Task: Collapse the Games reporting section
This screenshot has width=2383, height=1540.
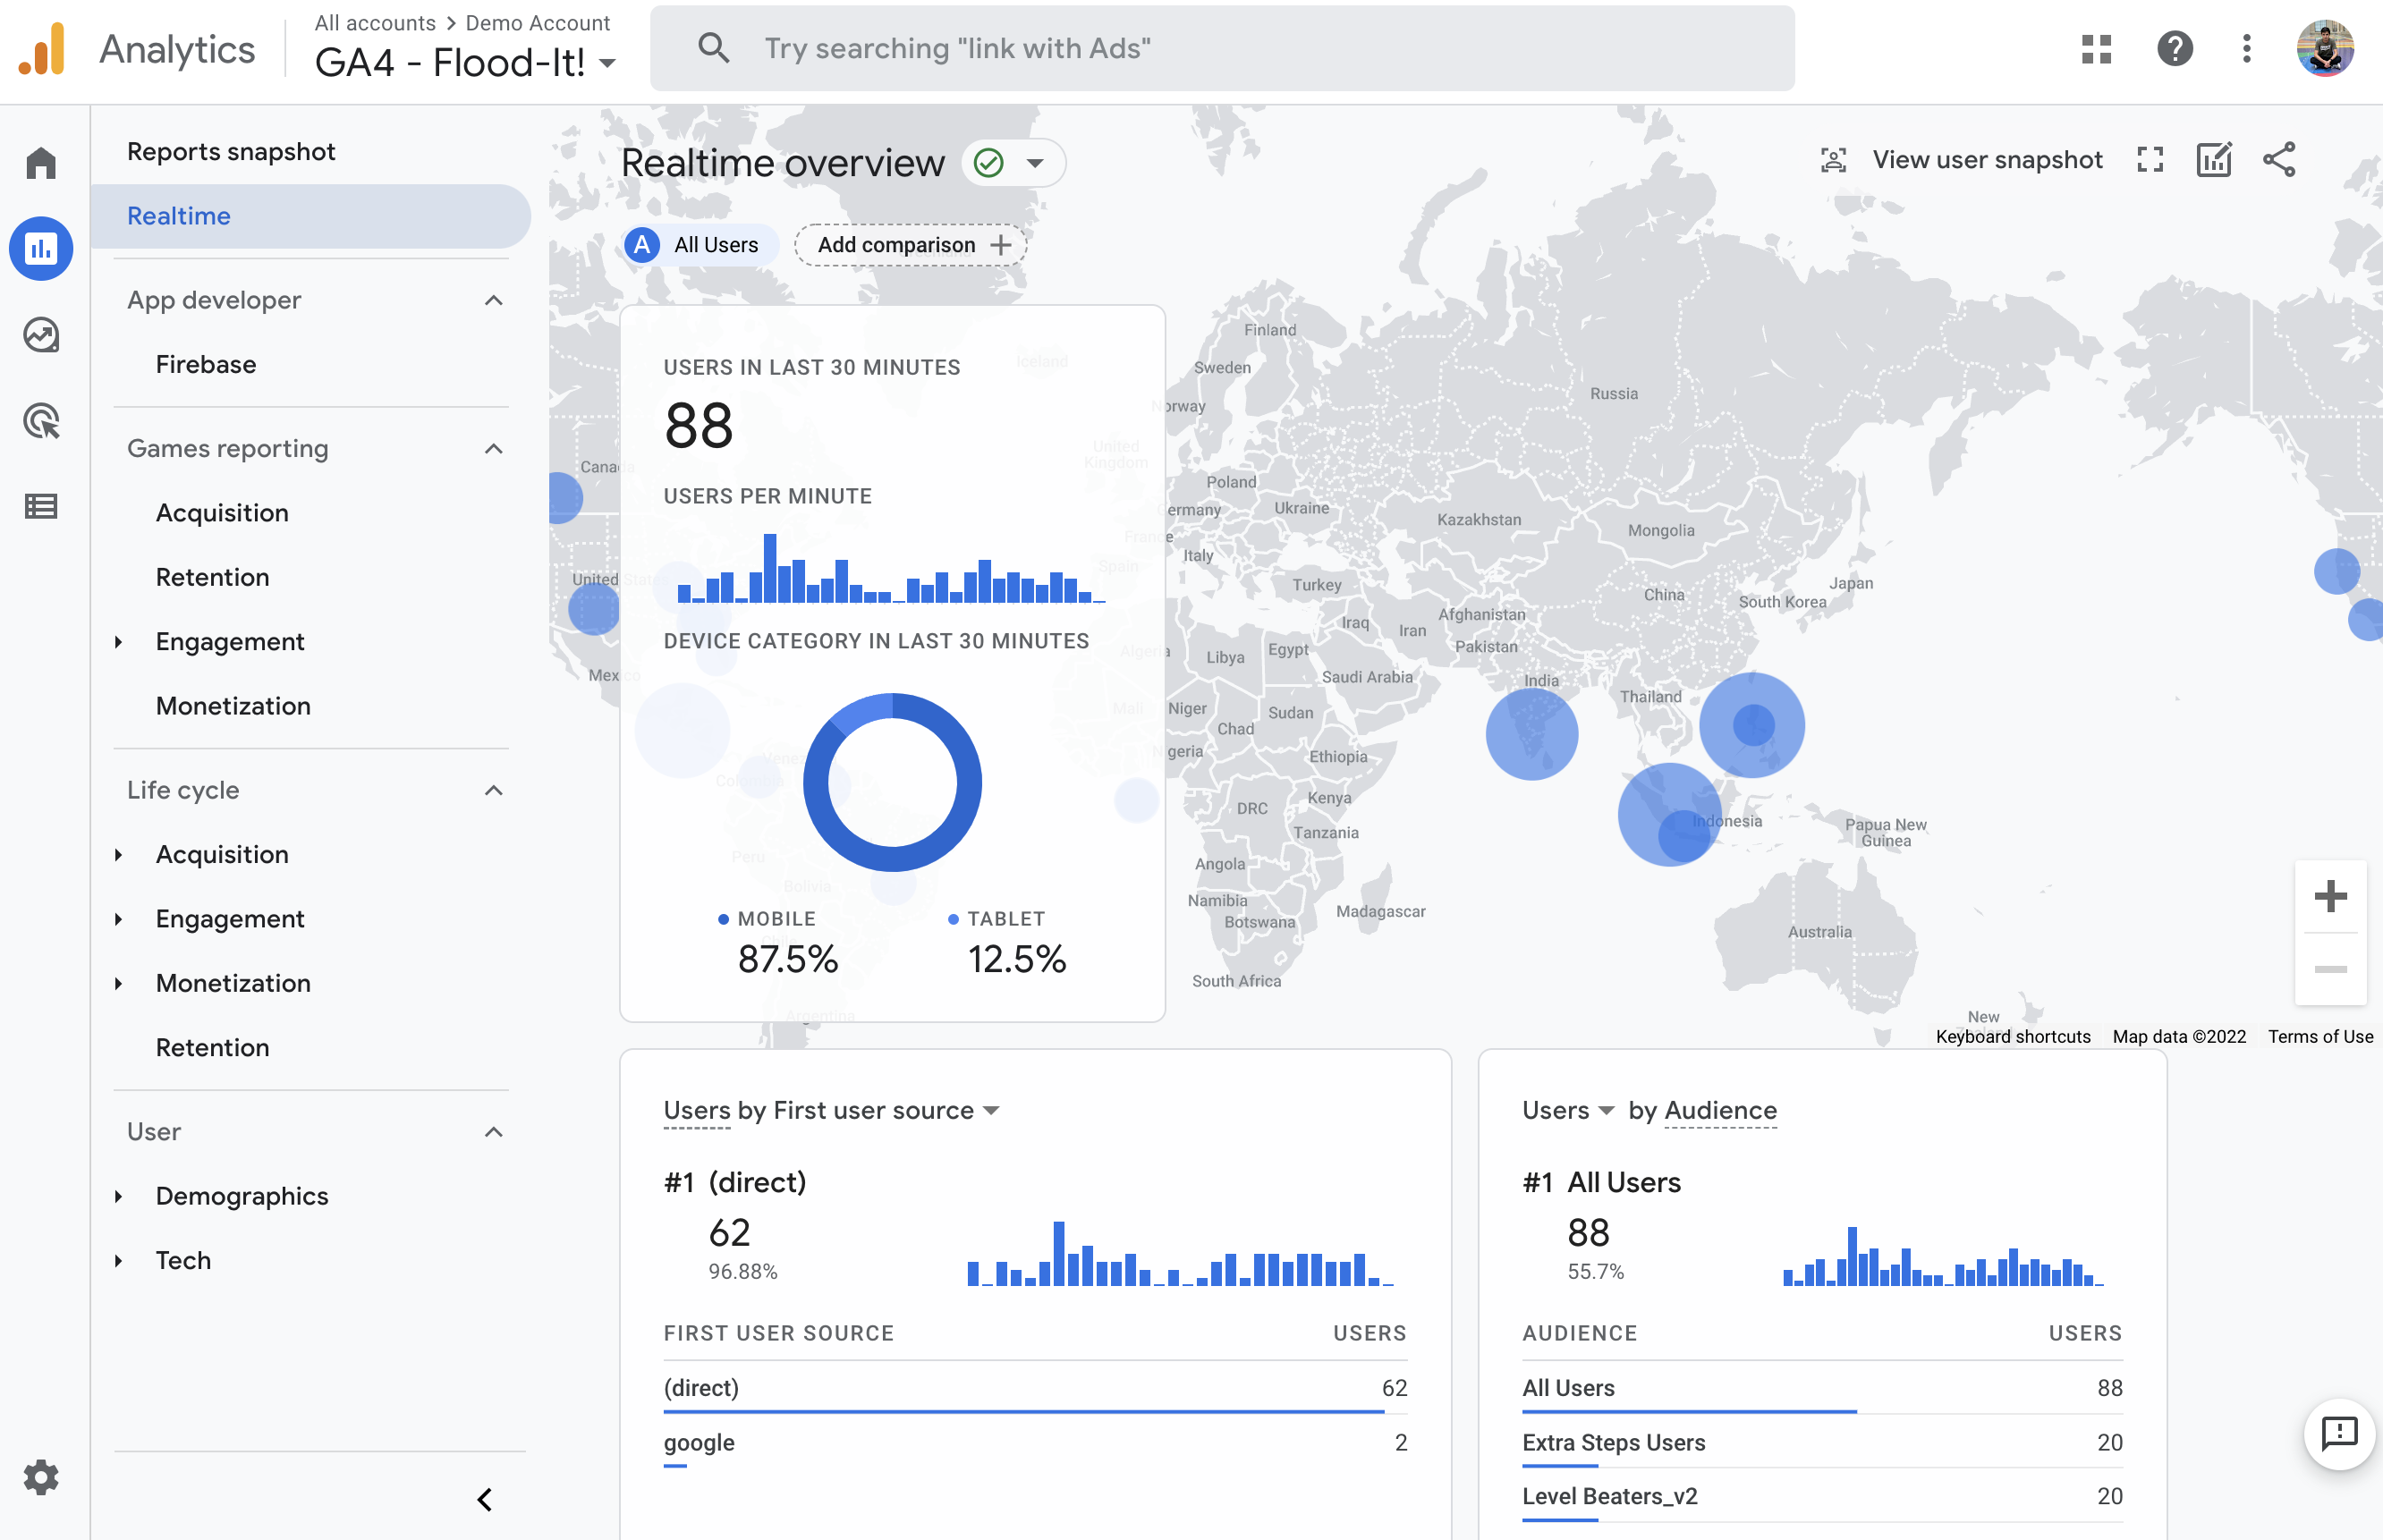Action: 493,449
